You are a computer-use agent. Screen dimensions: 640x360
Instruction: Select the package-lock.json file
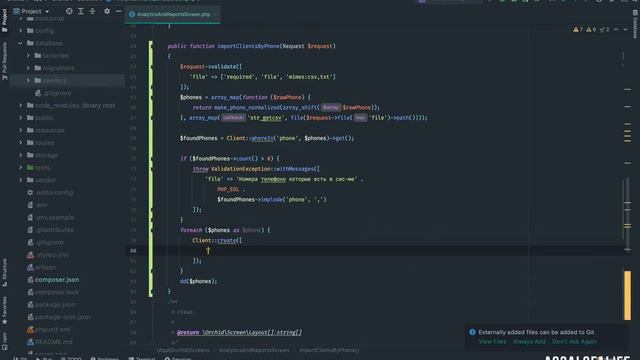coord(59,317)
